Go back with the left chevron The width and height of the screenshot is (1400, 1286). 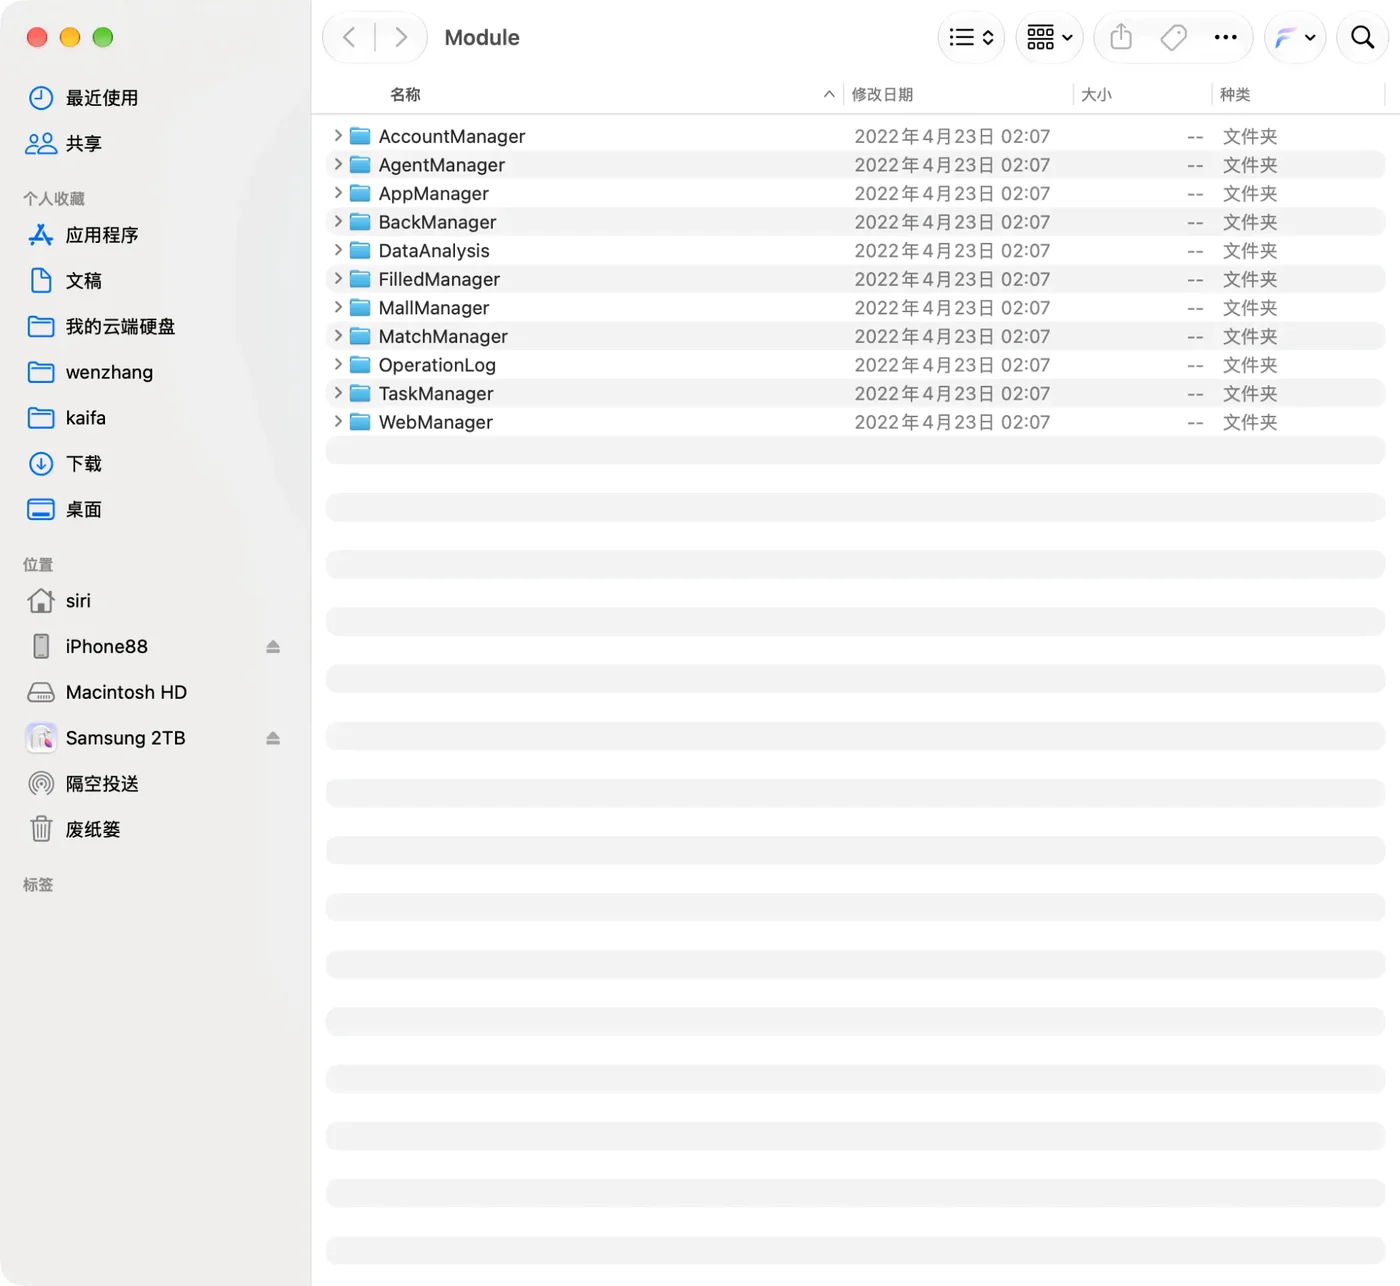tap(349, 38)
